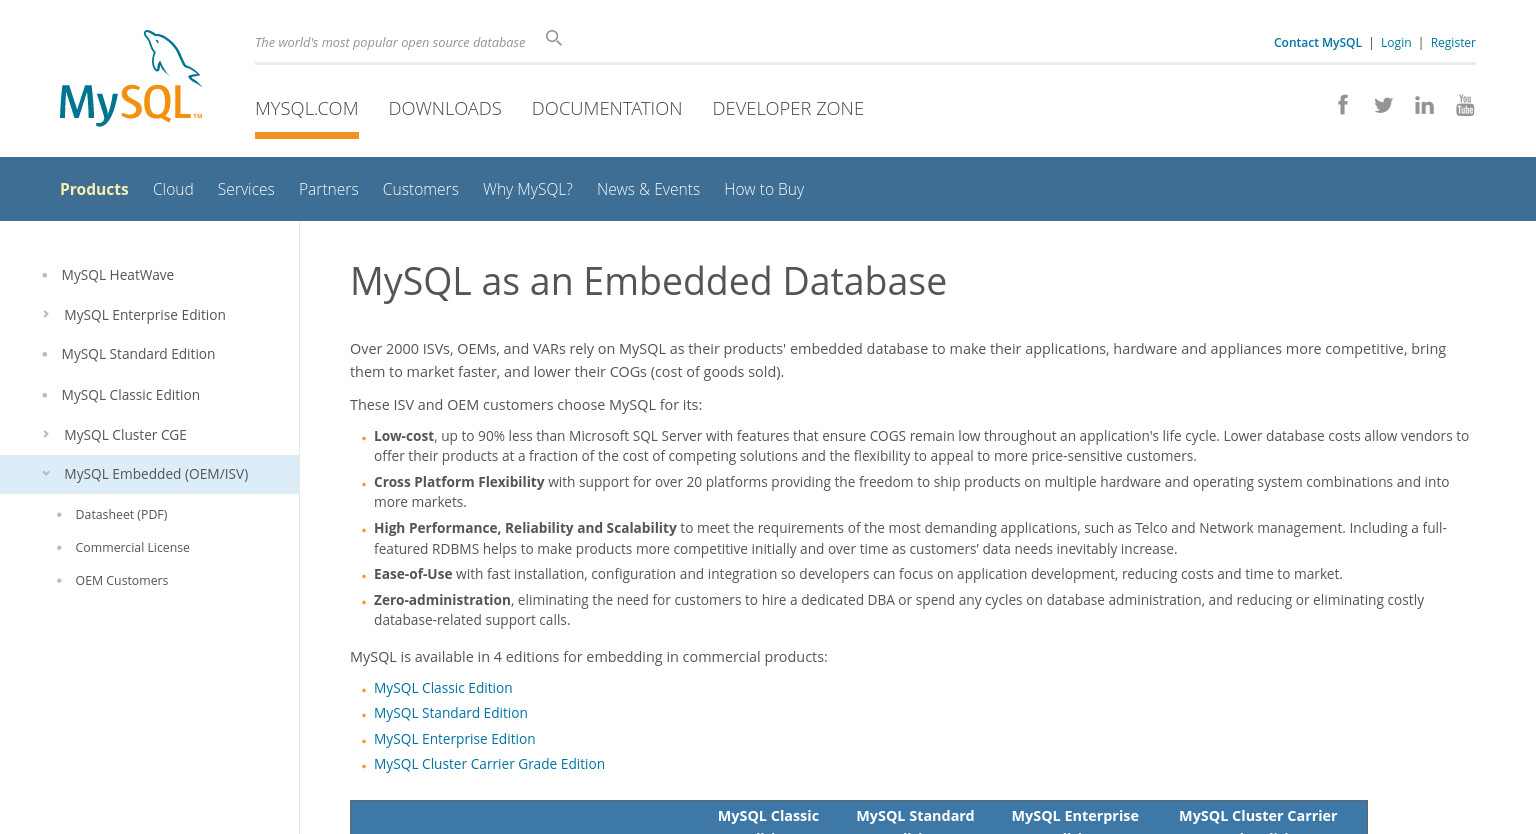Visit MySQL's Facebook page icon
This screenshot has width=1536, height=834.
click(1343, 105)
